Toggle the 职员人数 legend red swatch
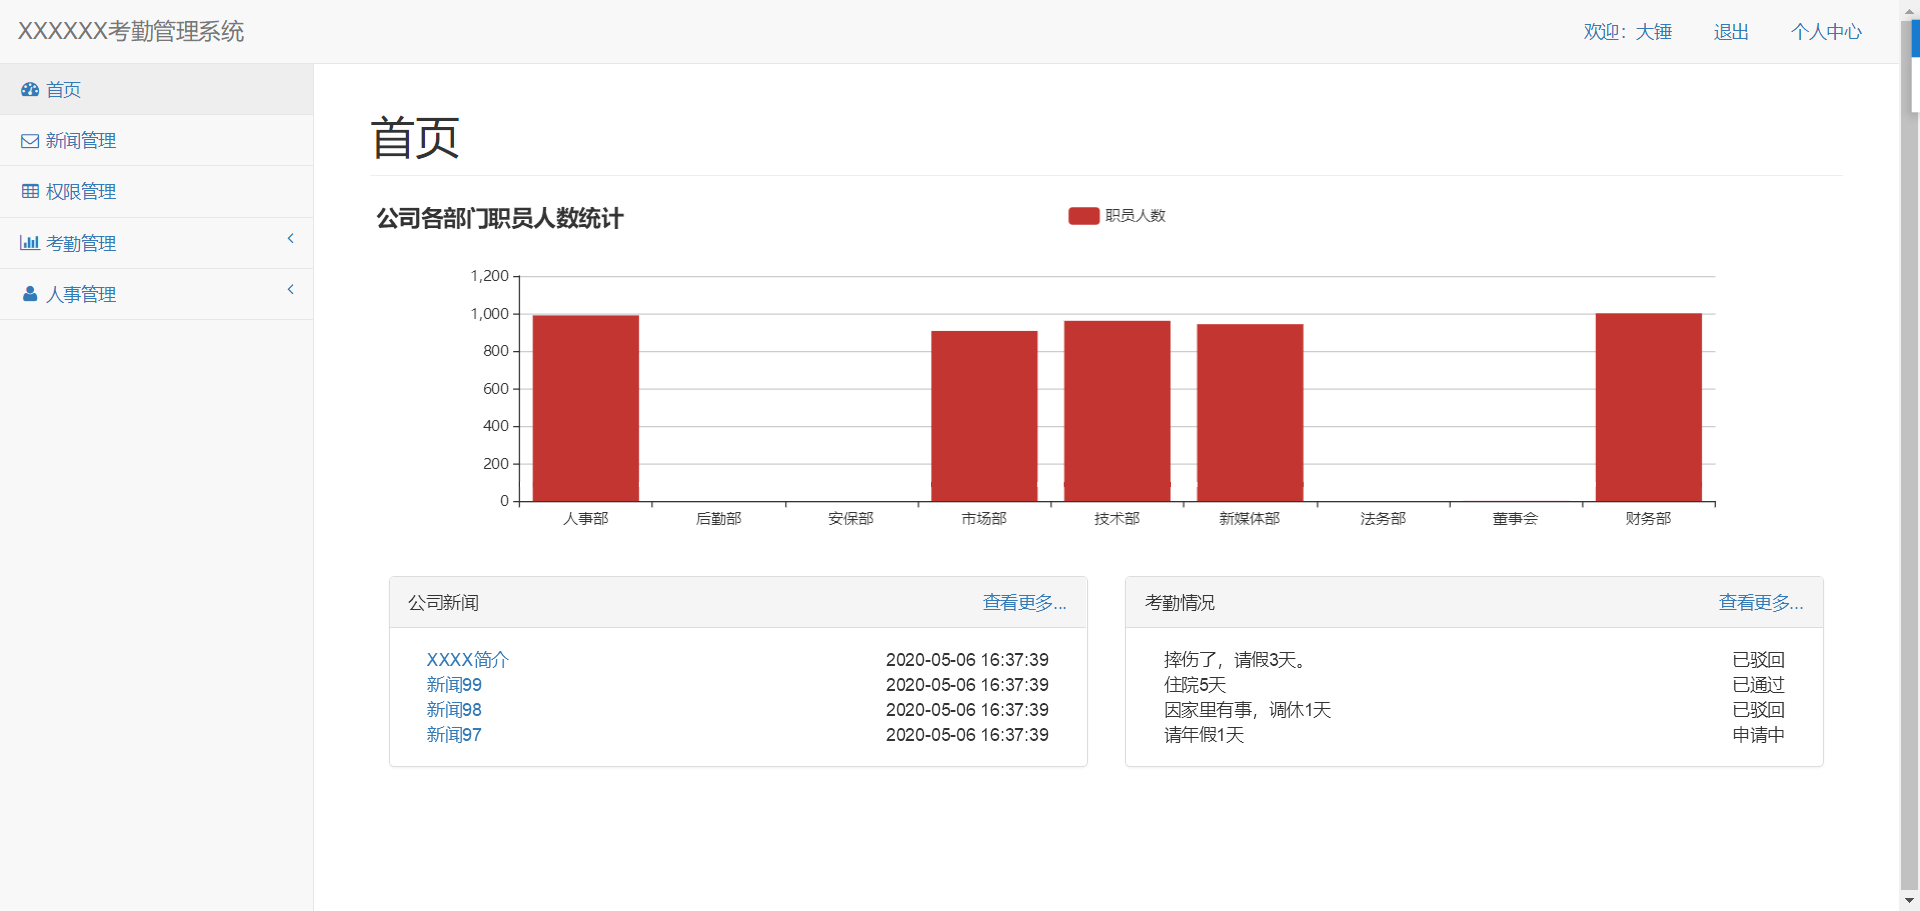The width and height of the screenshot is (1920, 911). tap(1084, 216)
